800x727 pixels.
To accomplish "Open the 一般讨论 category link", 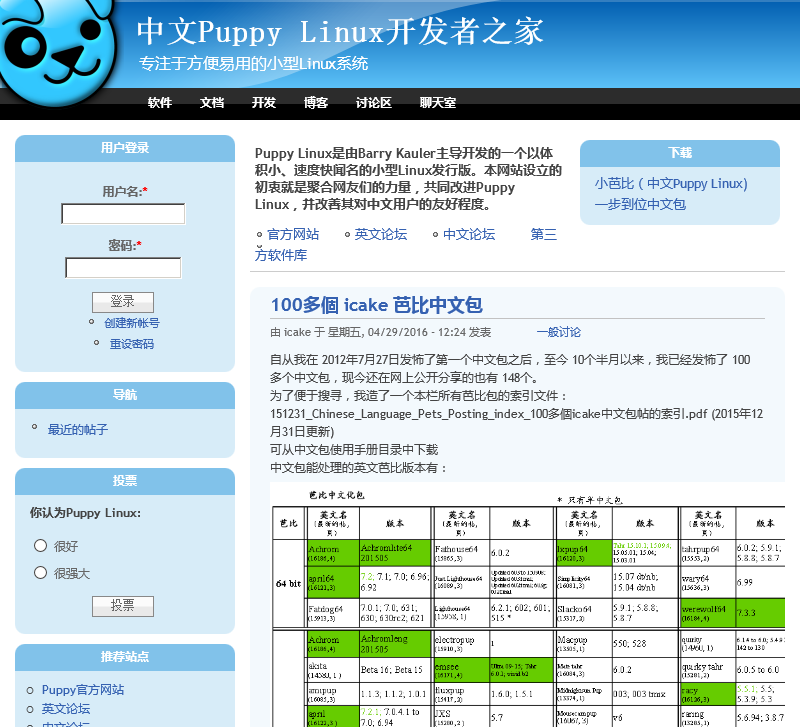I will click(x=559, y=332).
